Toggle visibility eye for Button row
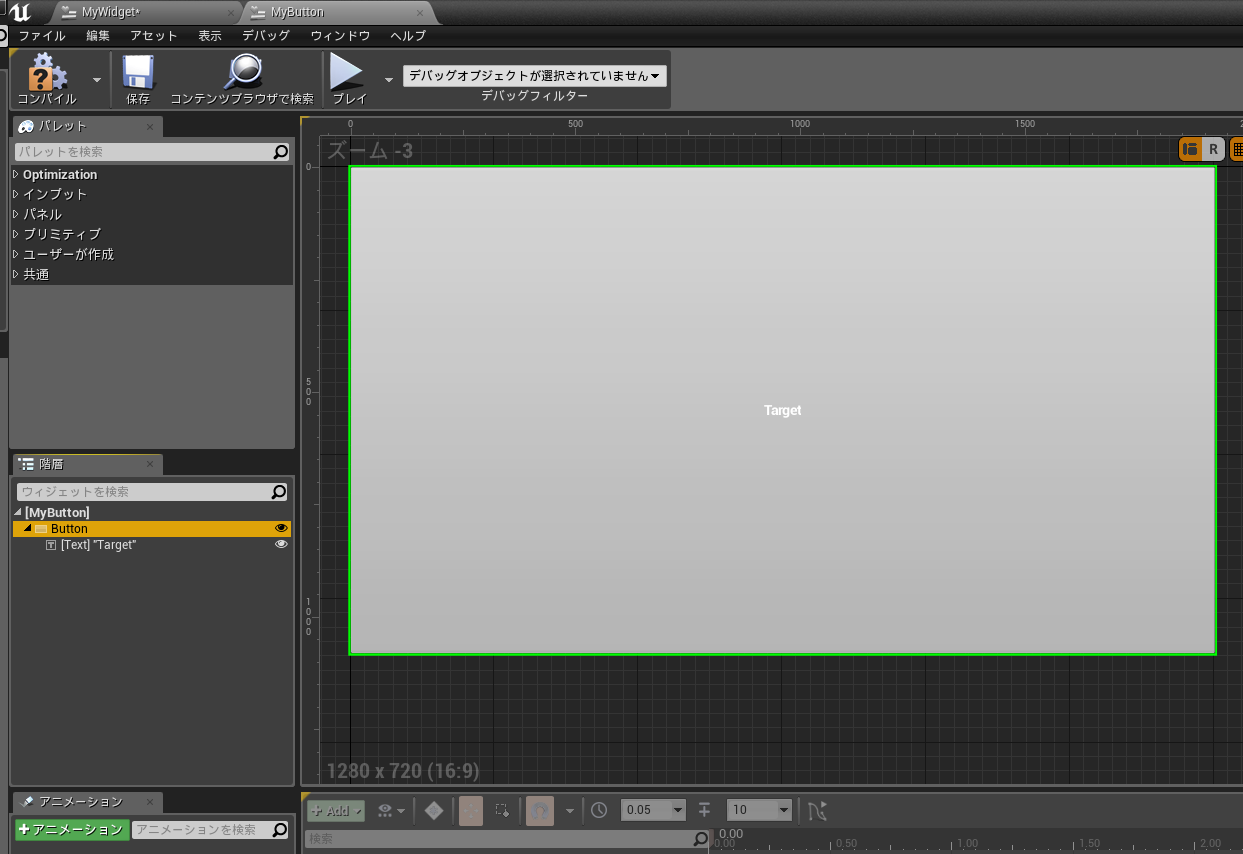1243x854 pixels. (281, 528)
